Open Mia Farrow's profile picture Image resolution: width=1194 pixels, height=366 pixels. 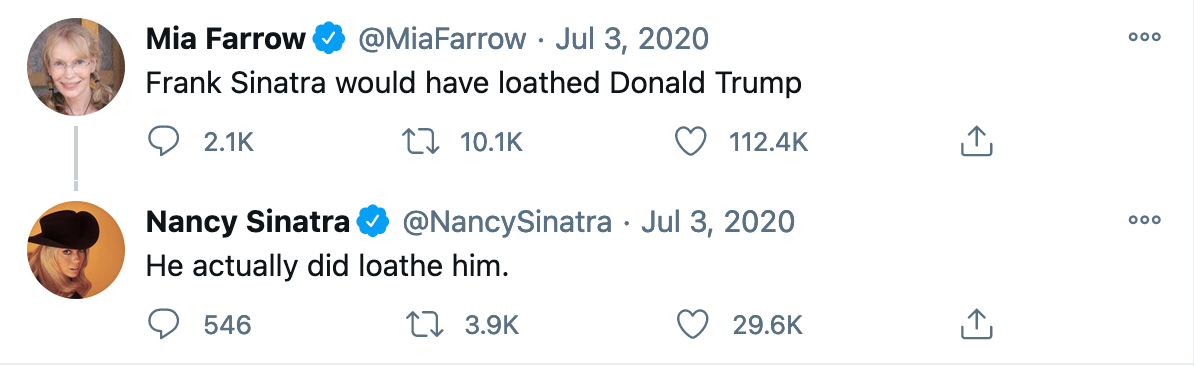tap(76, 66)
